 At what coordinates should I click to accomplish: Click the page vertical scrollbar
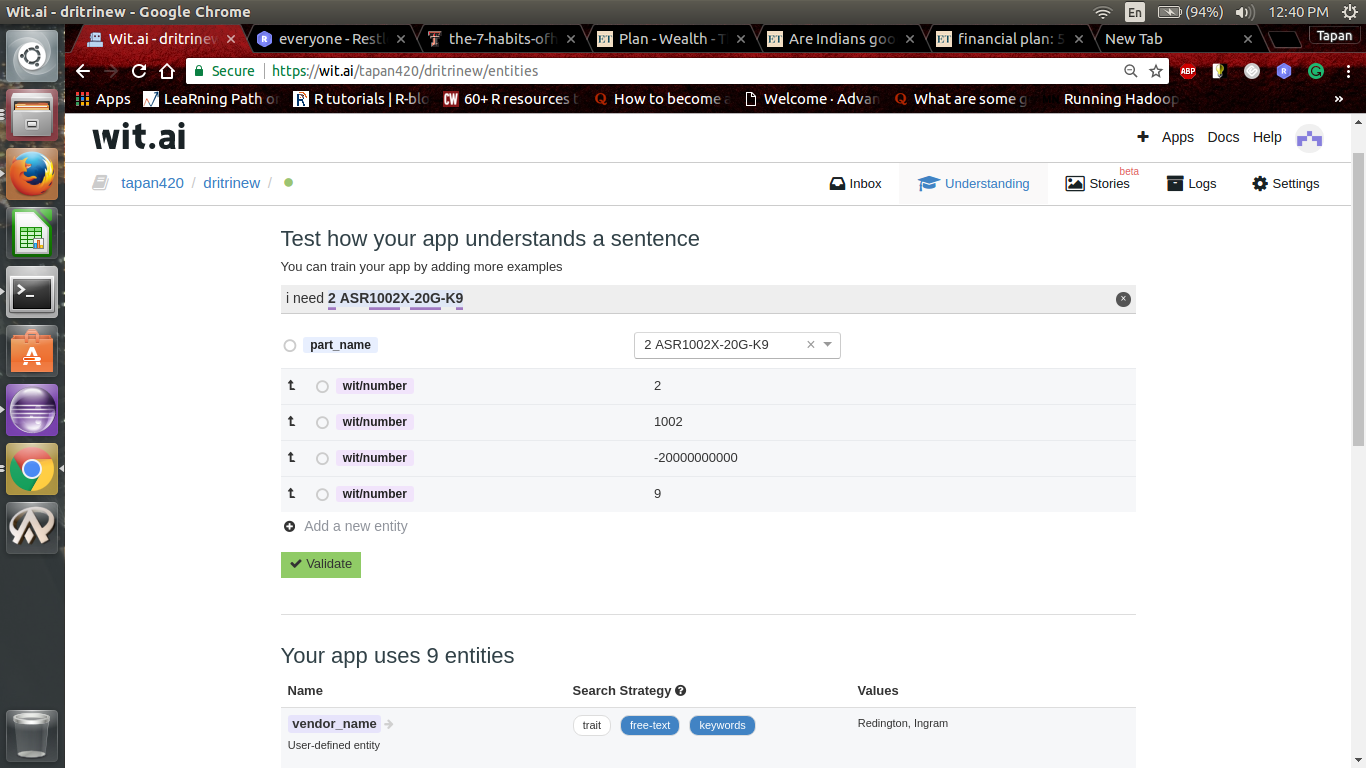pos(1358,300)
